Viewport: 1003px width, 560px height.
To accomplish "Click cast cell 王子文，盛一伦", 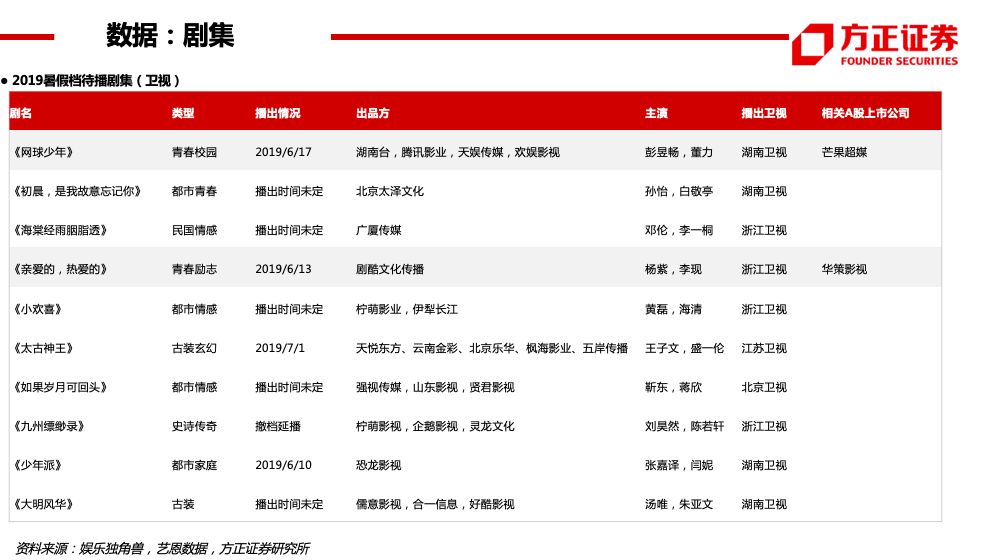I will coord(684,348).
